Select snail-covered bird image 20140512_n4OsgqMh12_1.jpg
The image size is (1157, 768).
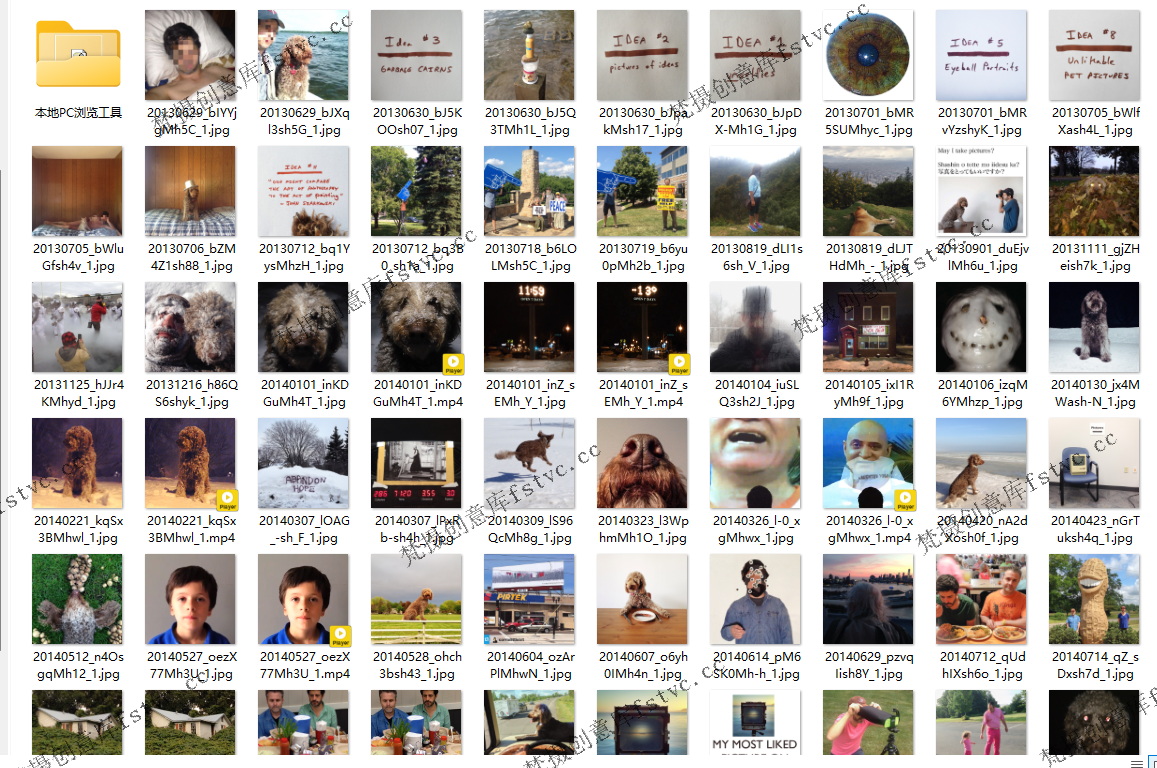(77, 599)
